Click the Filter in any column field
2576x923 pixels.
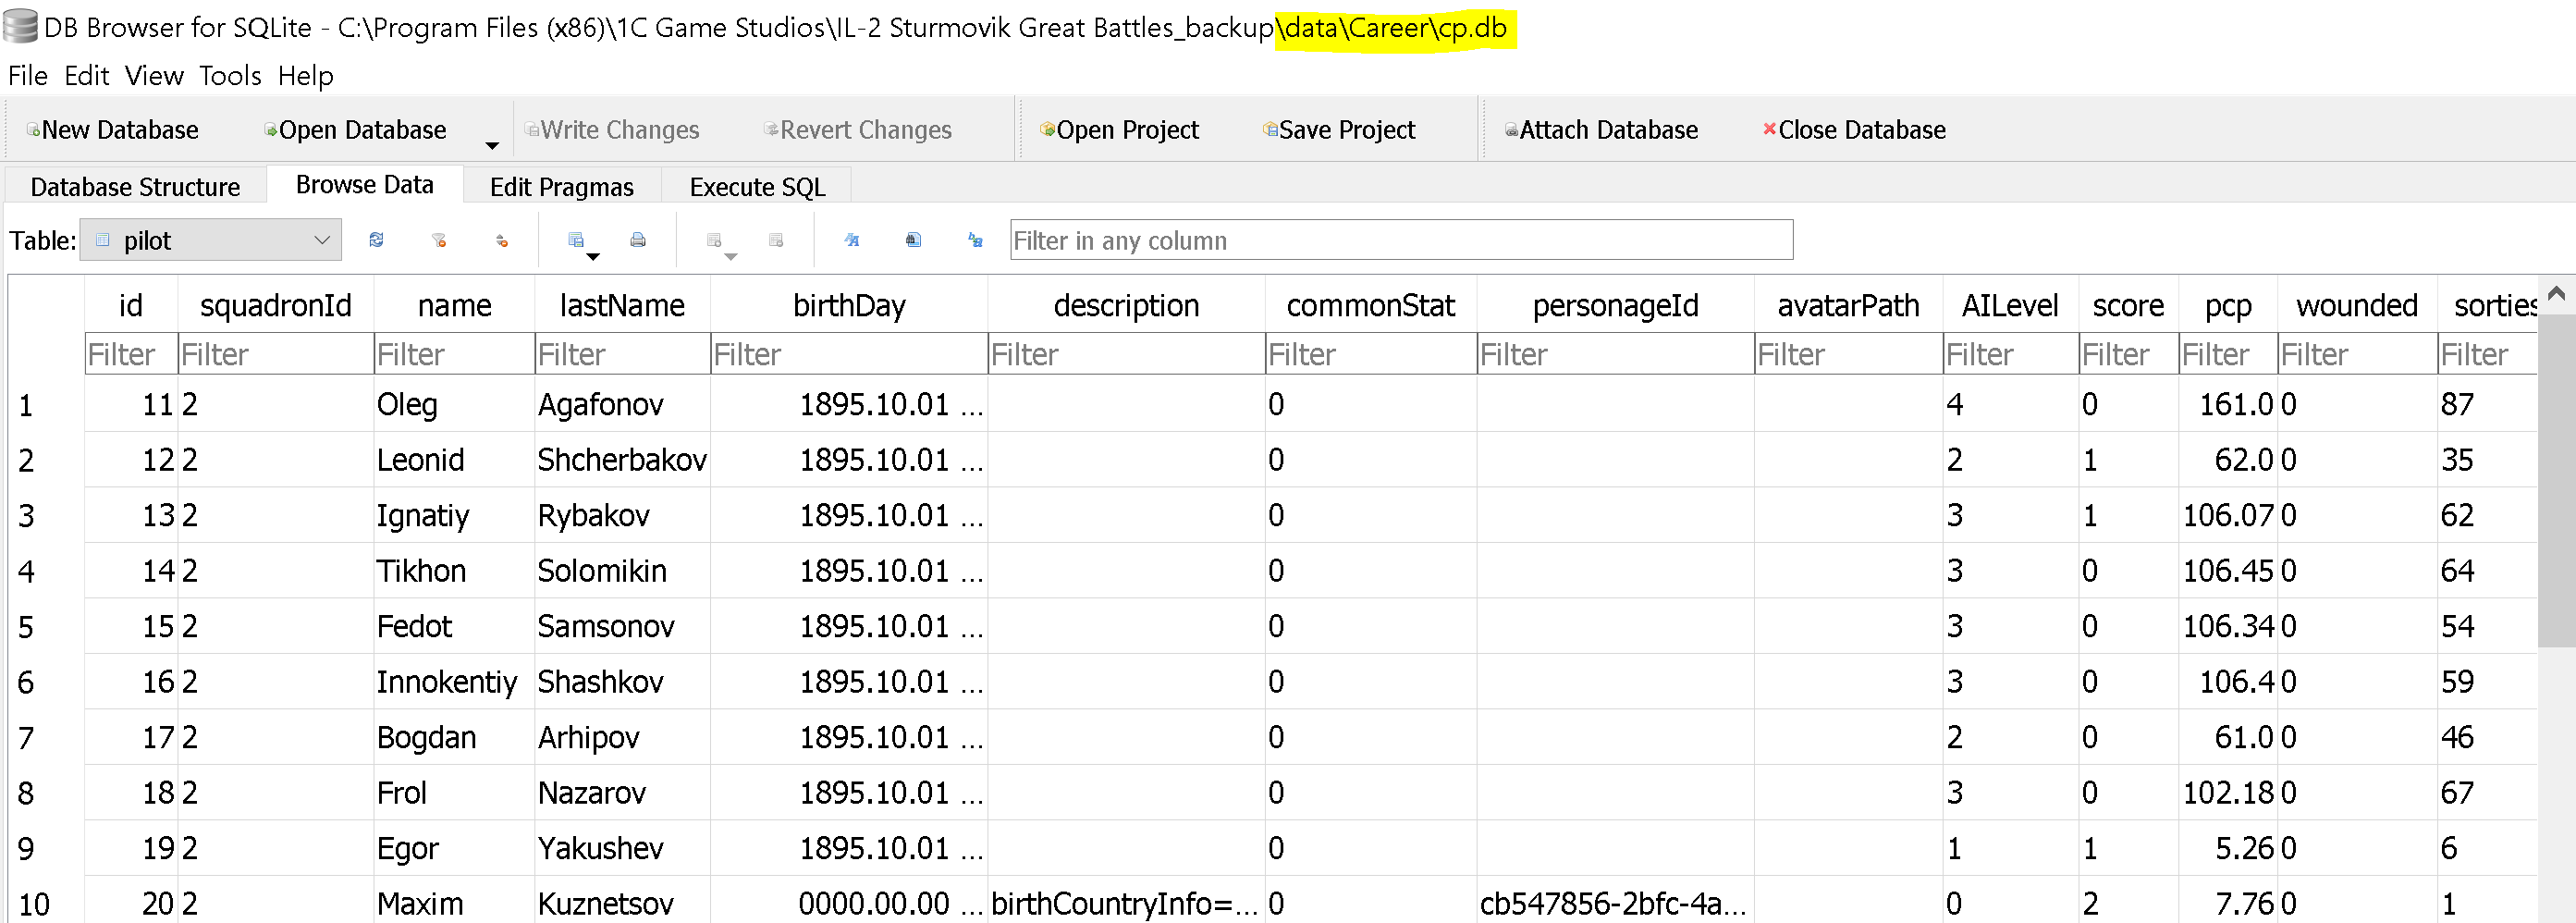(1401, 241)
